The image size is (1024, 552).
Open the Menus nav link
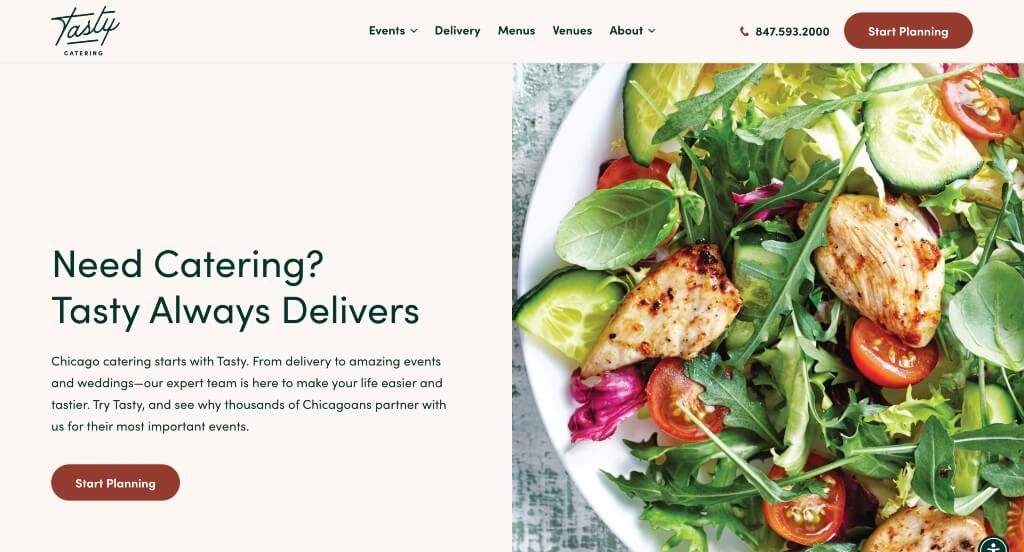(516, 31)
